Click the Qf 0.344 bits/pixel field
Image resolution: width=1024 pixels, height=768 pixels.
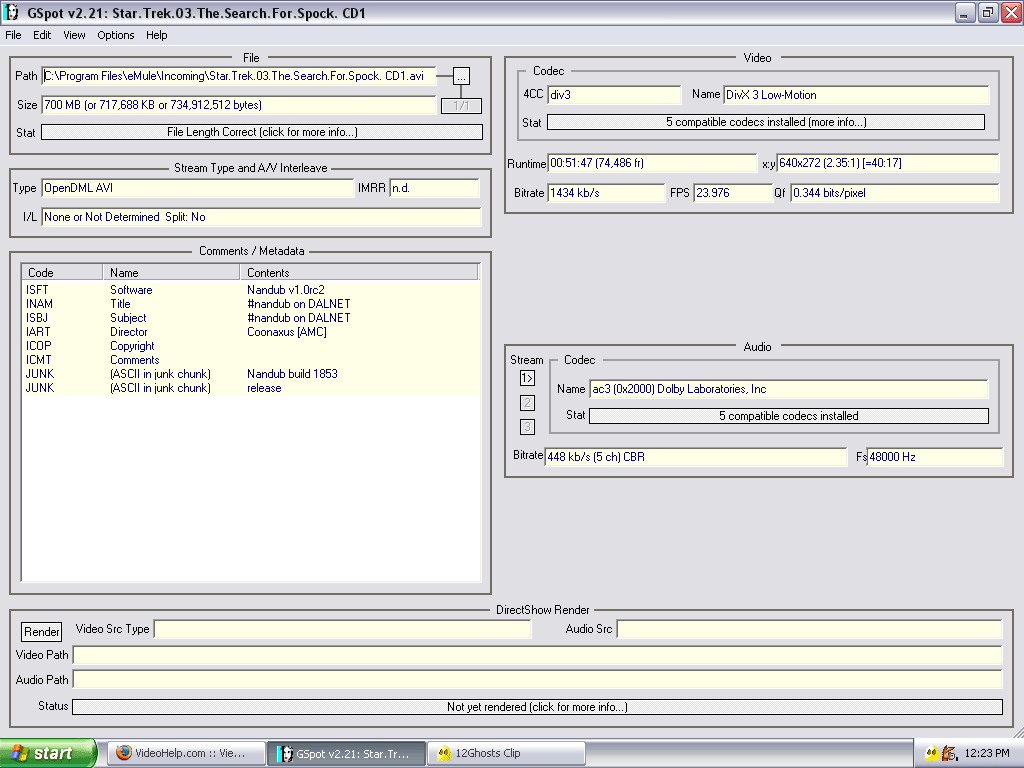point(895,193)
